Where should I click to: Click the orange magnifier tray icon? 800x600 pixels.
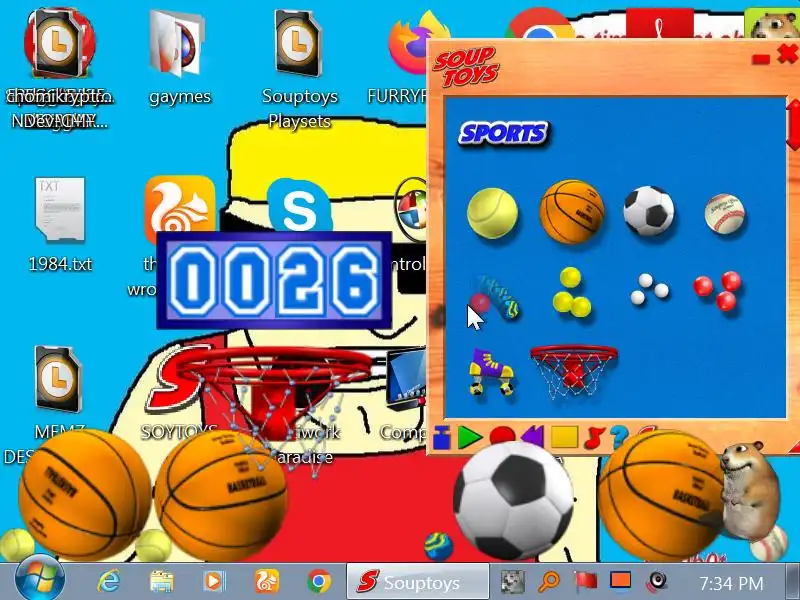pyautogui.click(x=549, y=582)
